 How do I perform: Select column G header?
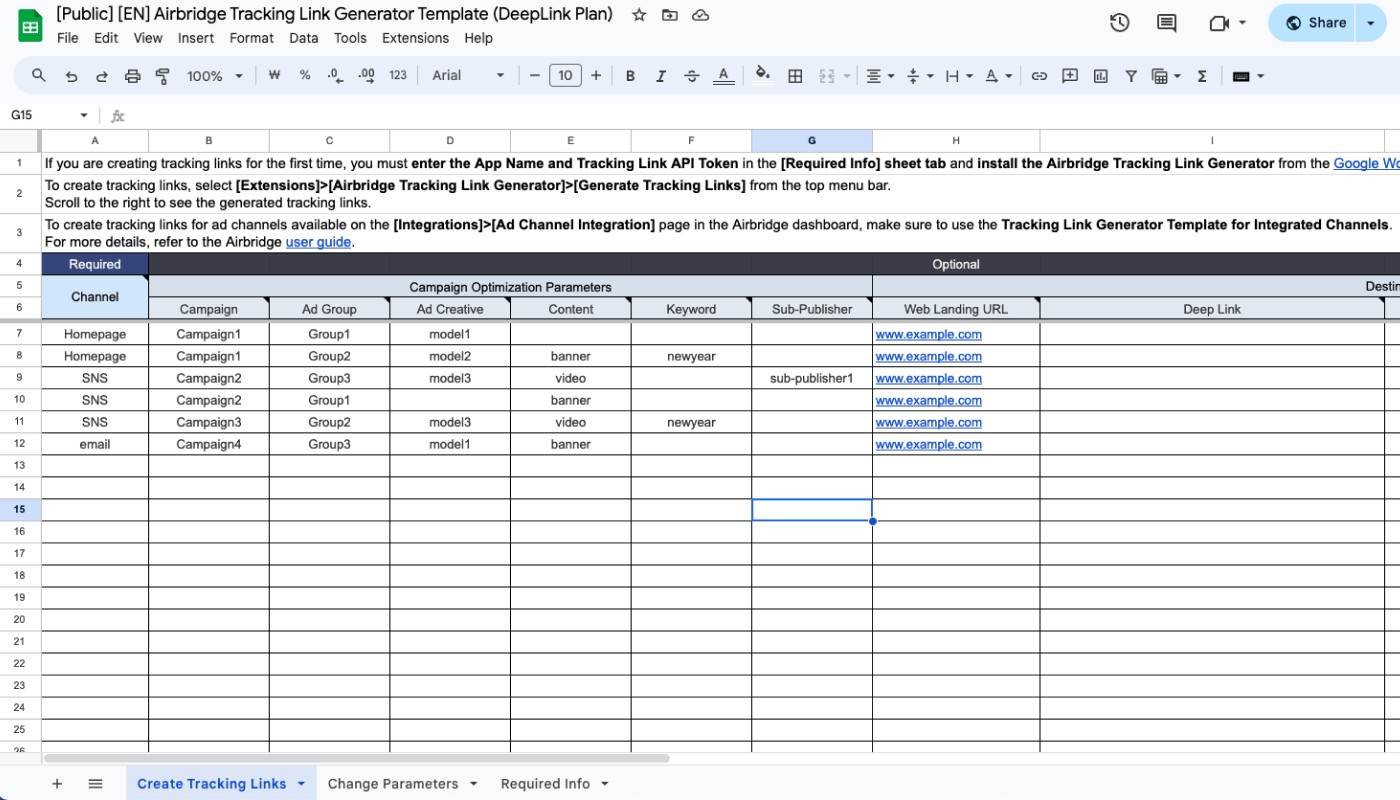pos(812,141)
